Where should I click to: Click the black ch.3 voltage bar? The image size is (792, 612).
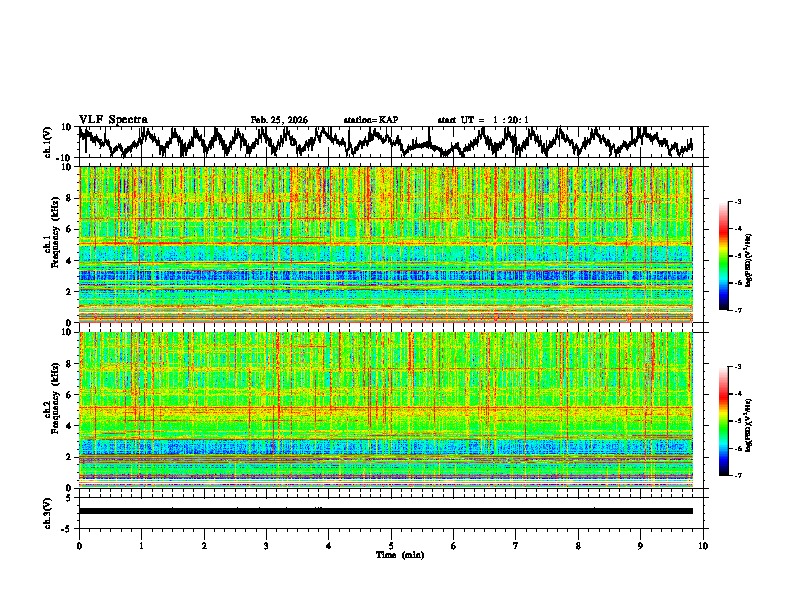pyautogui.click(x=386, y=511)
